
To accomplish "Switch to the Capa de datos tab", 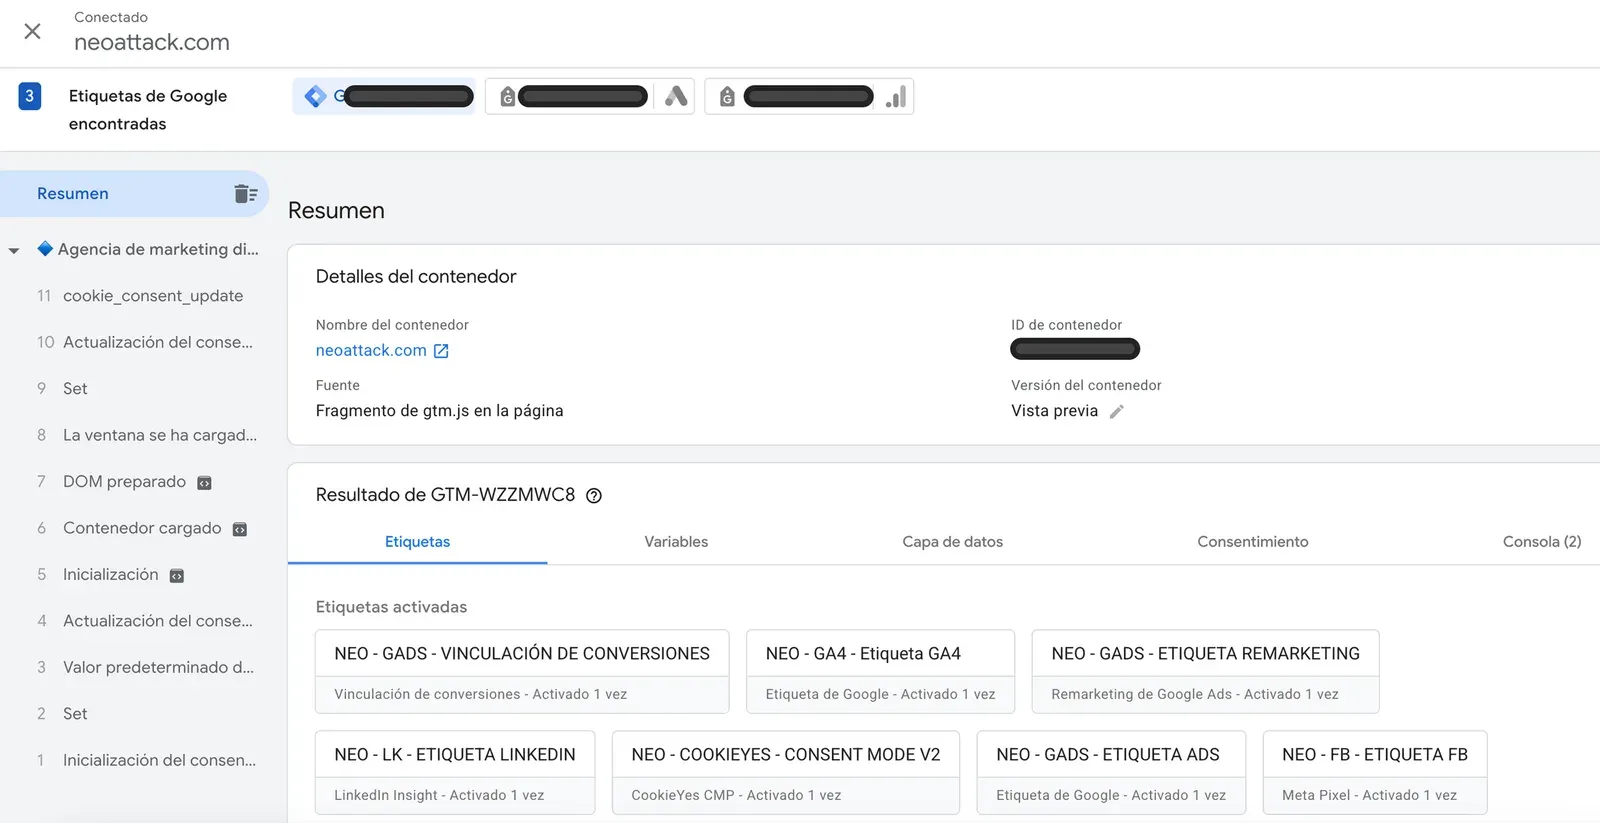I will (952, 541).
